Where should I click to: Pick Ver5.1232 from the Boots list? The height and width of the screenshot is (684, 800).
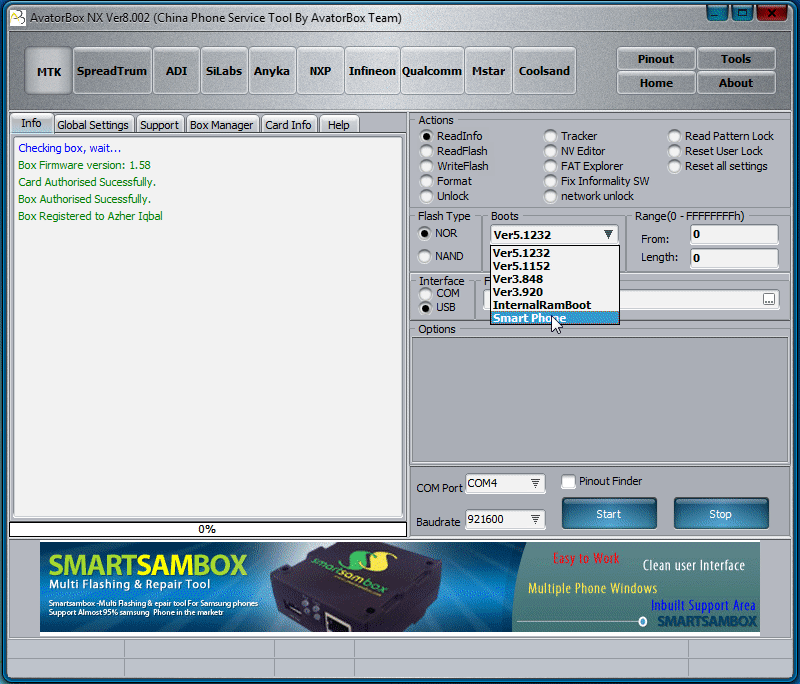pyautogui.click(x=555, y=253)
